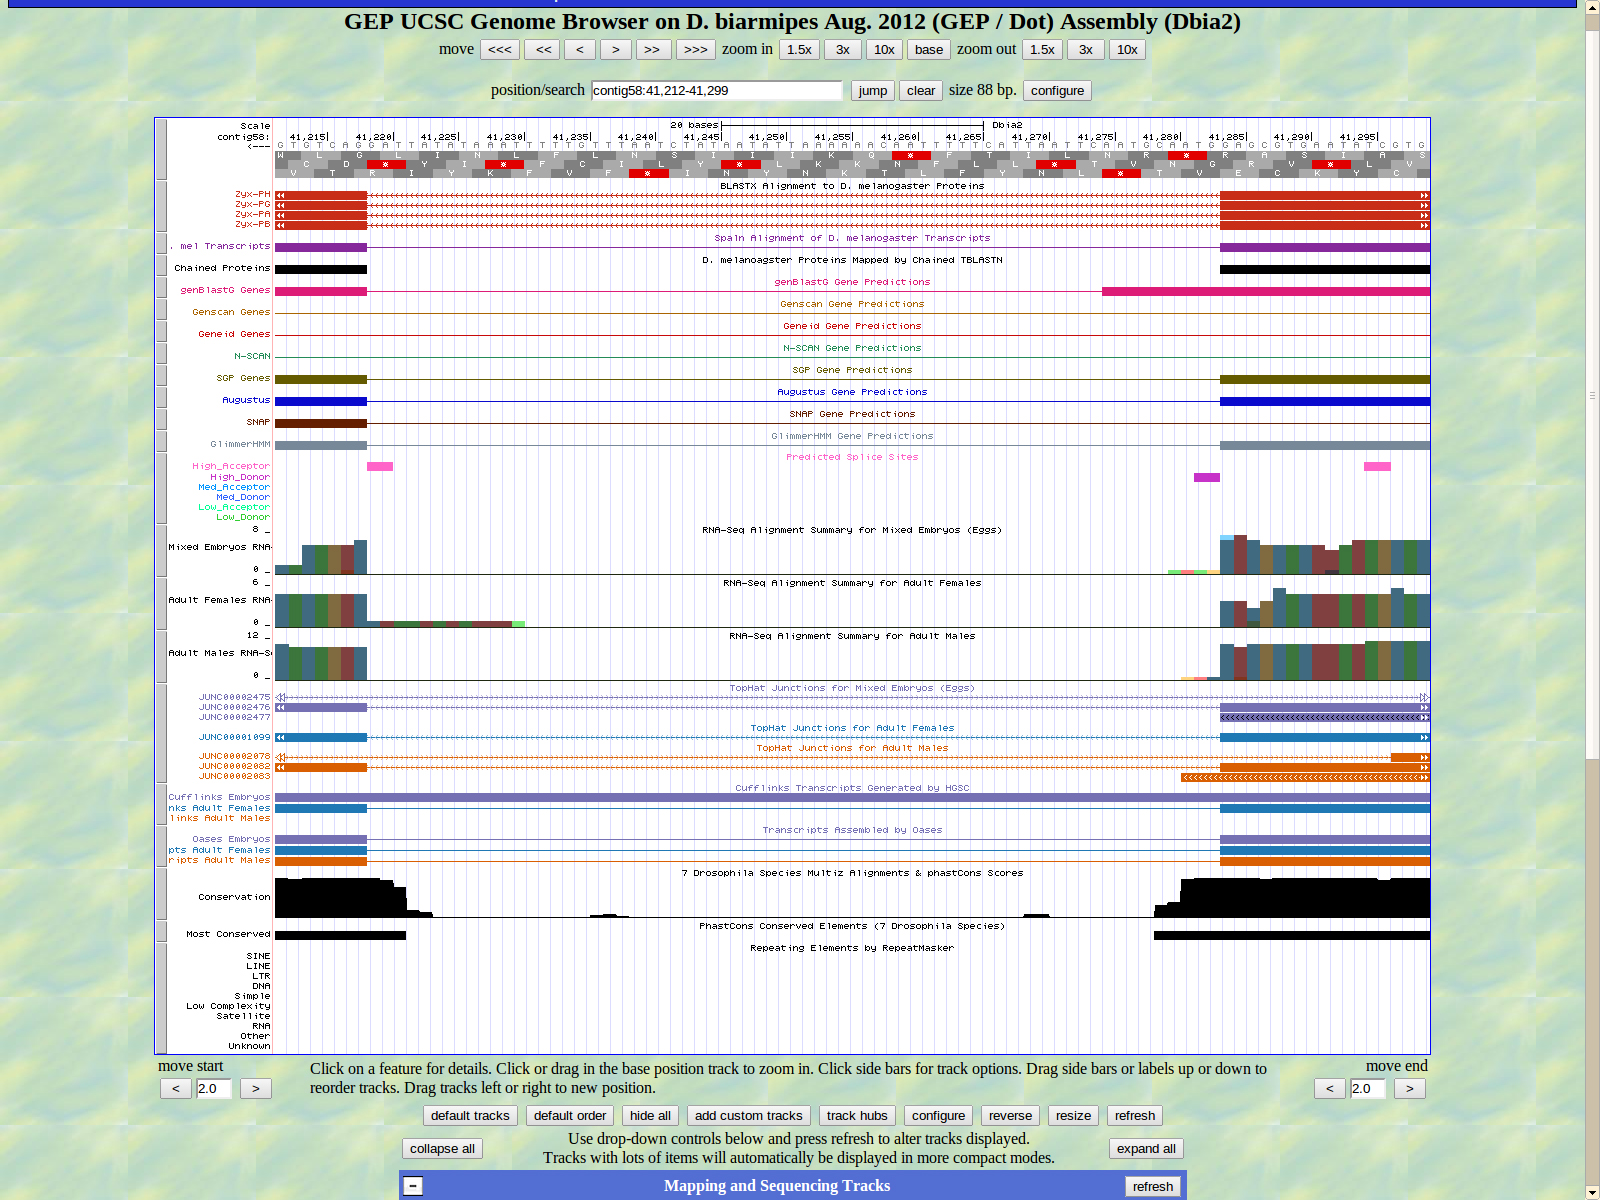Open SGP Genes track label
This screenshot has height=1200, width=1600.
pos(243,378)
